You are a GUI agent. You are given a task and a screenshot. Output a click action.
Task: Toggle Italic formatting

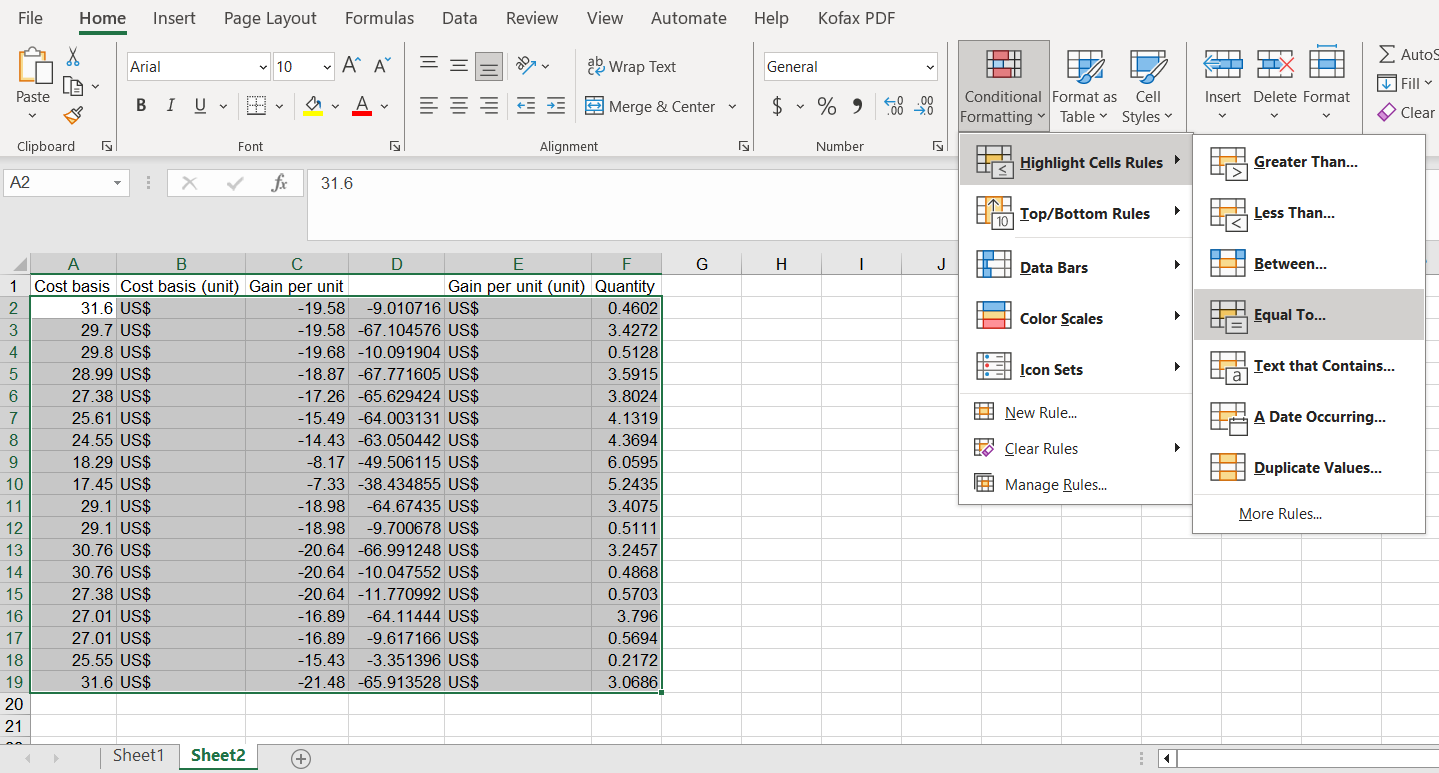tap(170, 106)
